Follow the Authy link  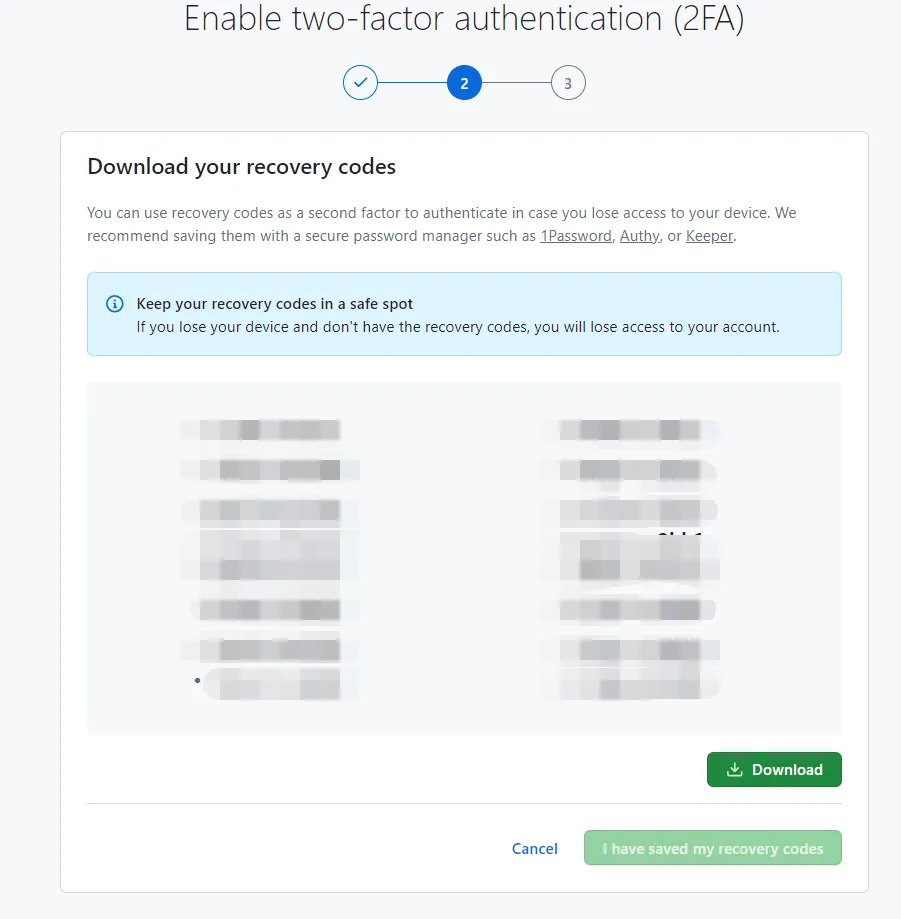[639, 237]
